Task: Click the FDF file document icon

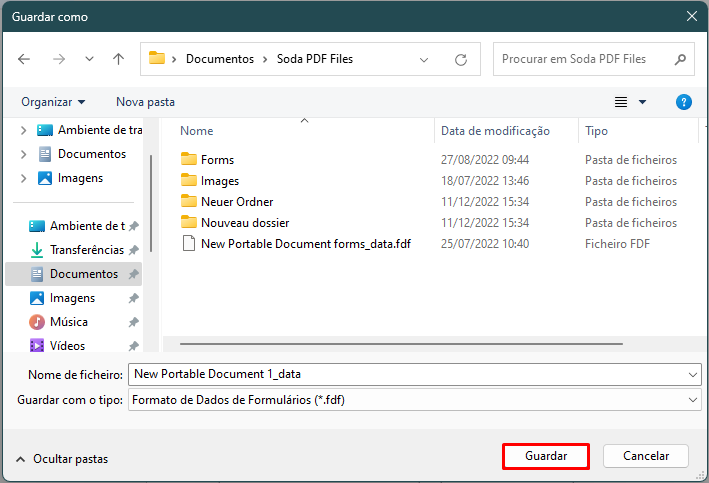Action: click(189, 243)
